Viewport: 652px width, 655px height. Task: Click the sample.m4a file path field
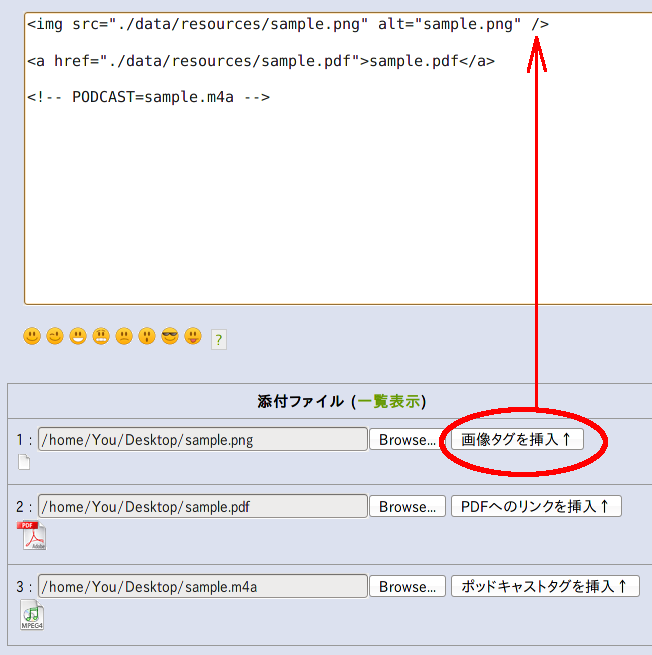(x=203, y=587)
